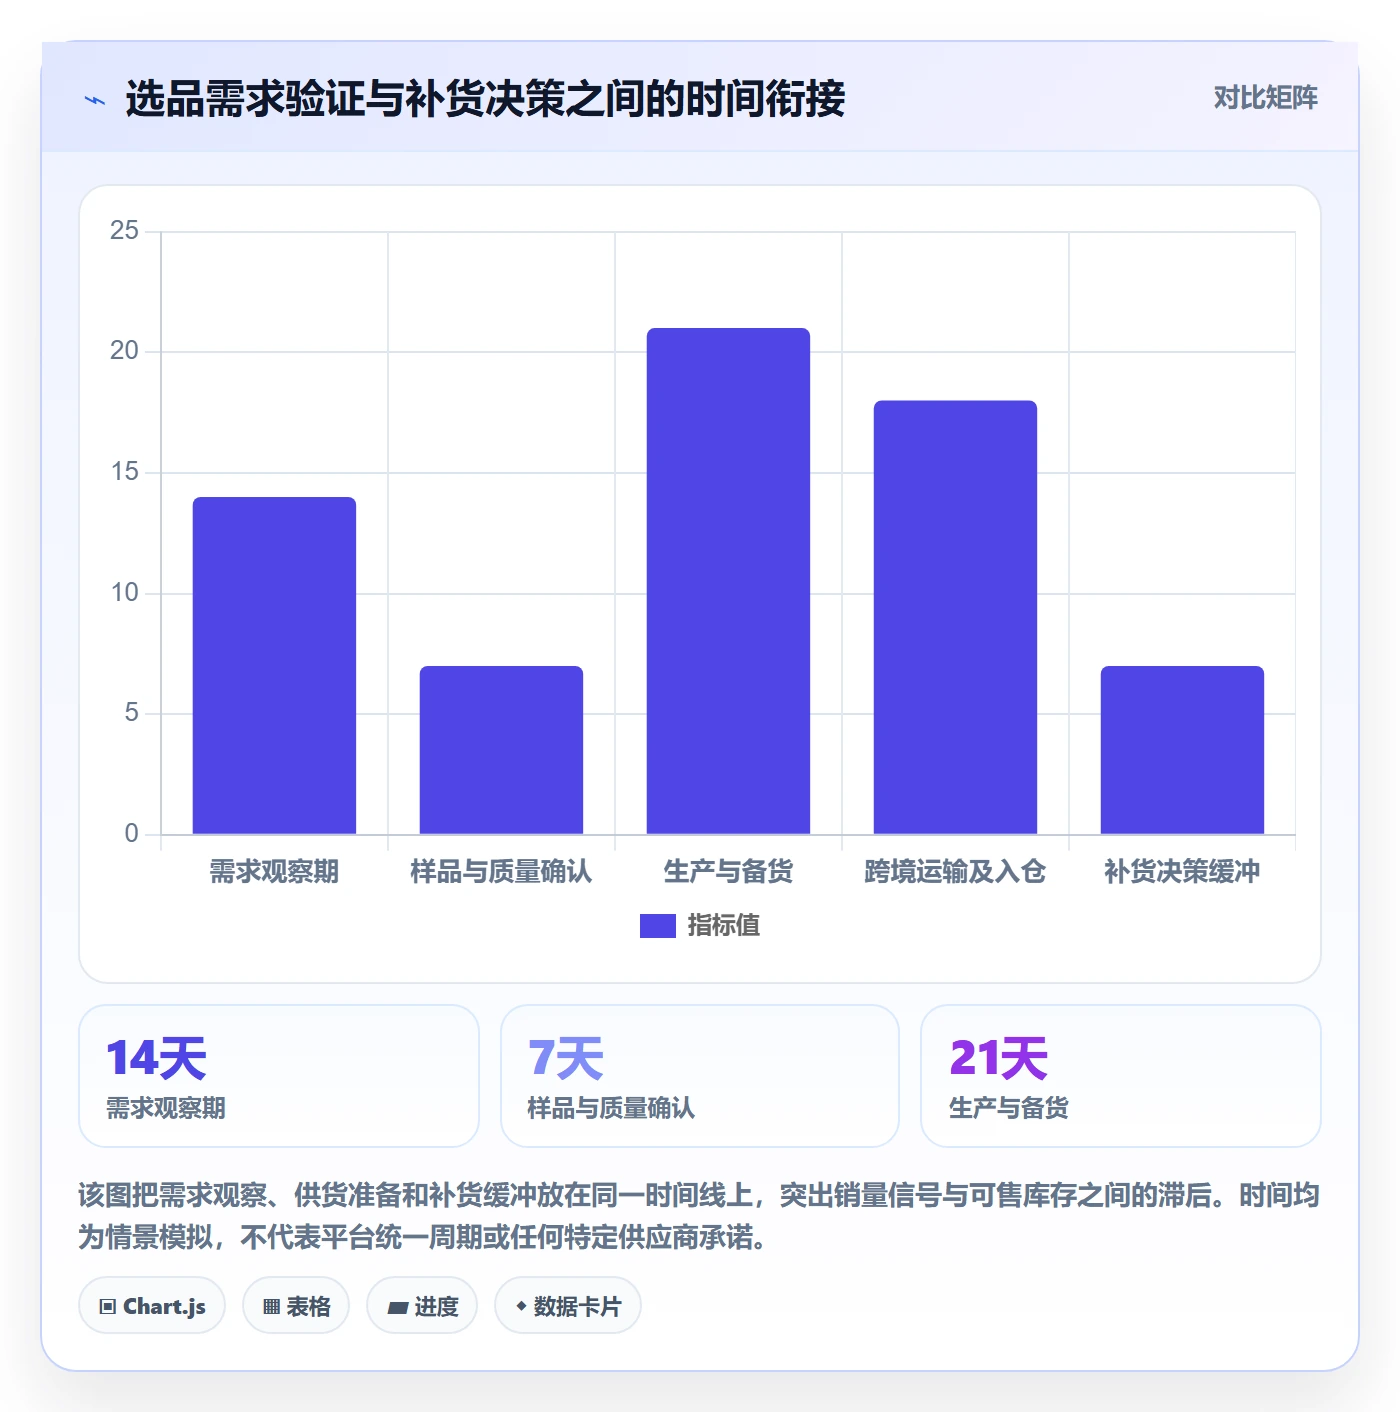Open the 14天 需求观察期 data card
Viewport: 1400px width, 1412px height.
(279, 1076)
